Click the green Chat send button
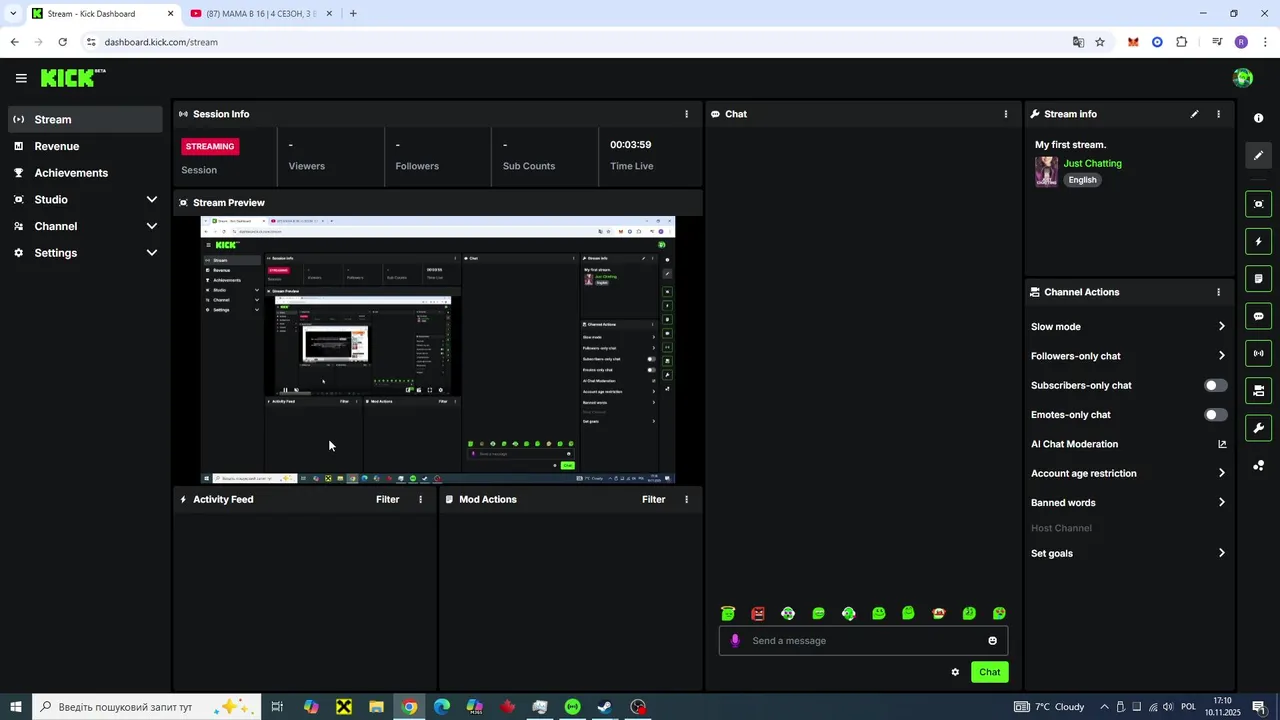Screen dimensions: 1280x720 pos(989,672)
